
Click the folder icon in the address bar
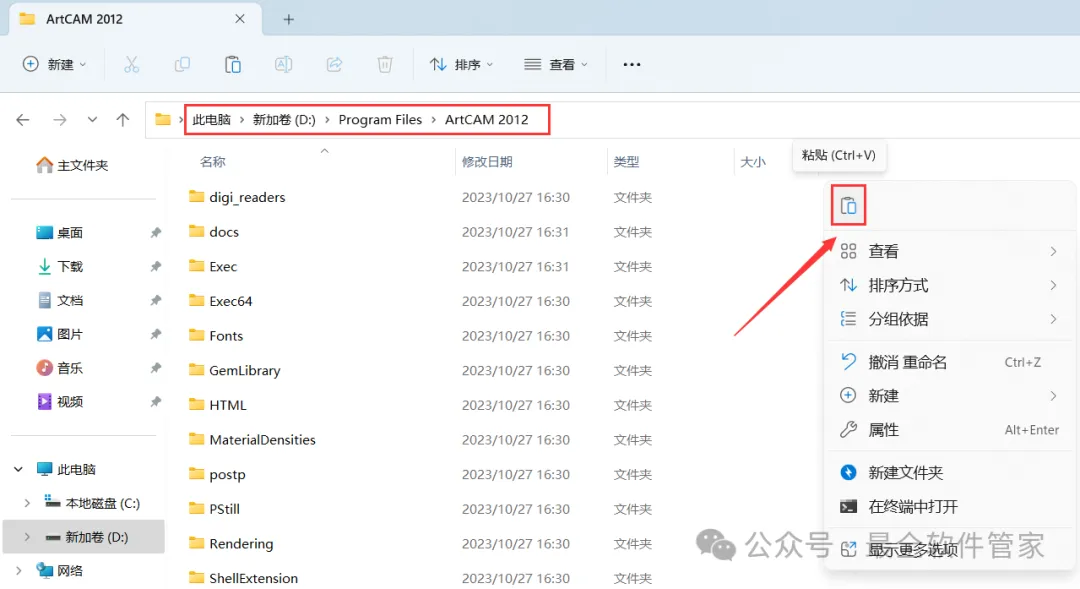163,119
